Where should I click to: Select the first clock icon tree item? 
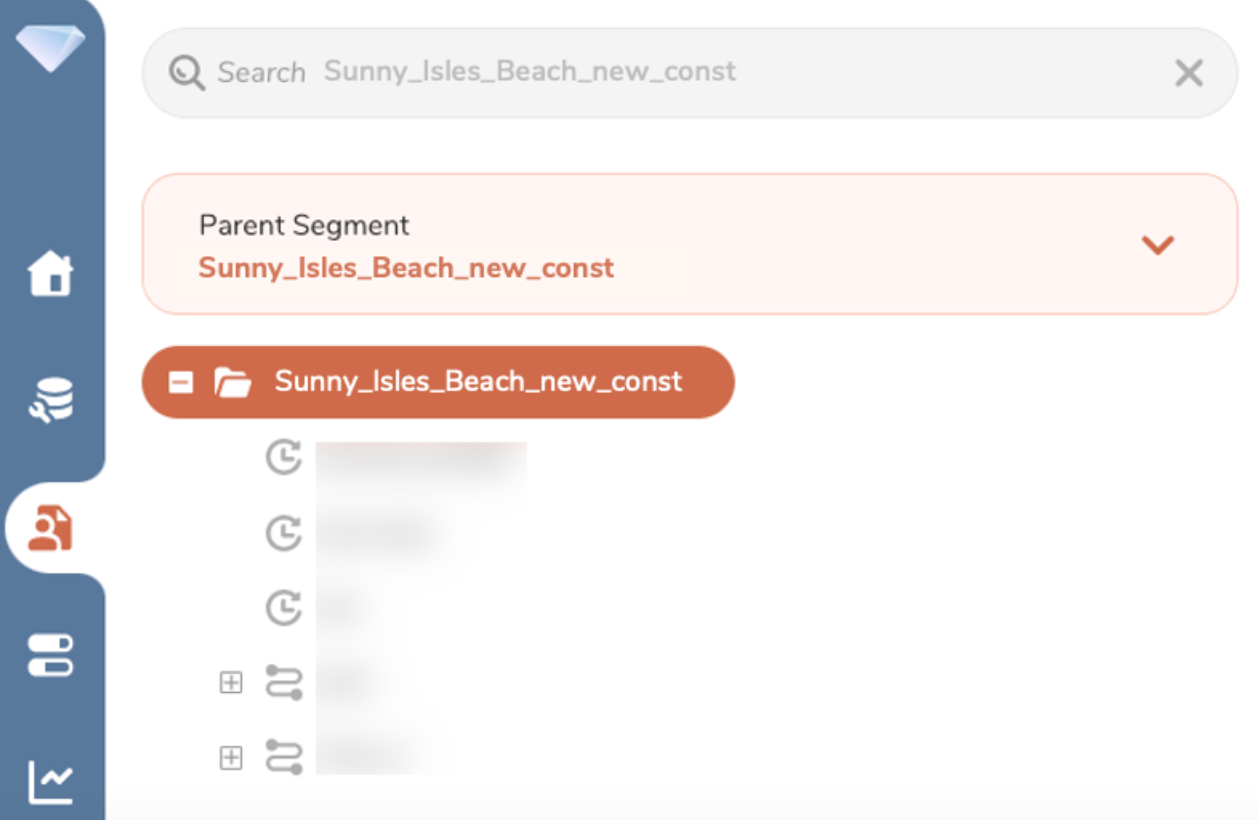pyautogui.click(x=284, y=458)
